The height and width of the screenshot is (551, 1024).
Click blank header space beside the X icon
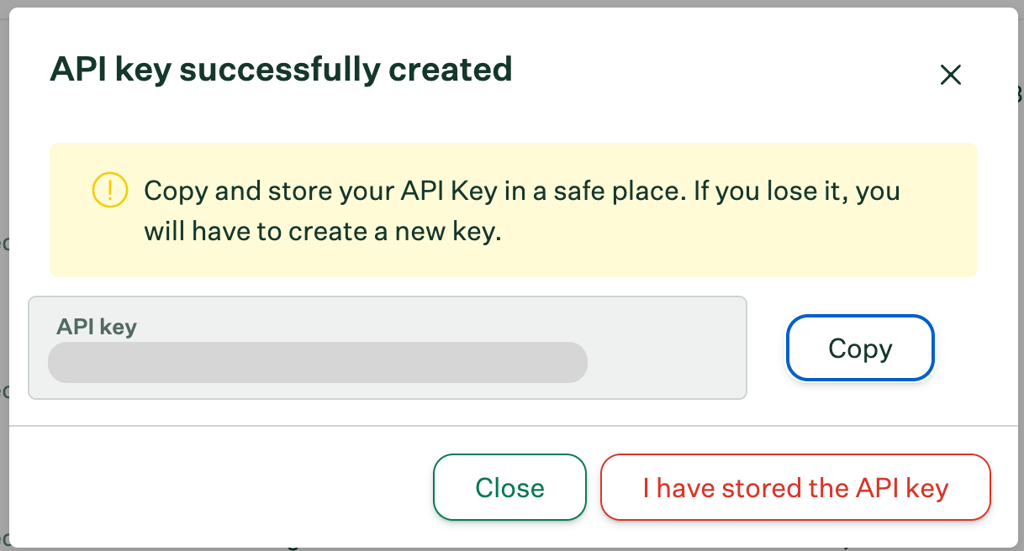[725, 72]
